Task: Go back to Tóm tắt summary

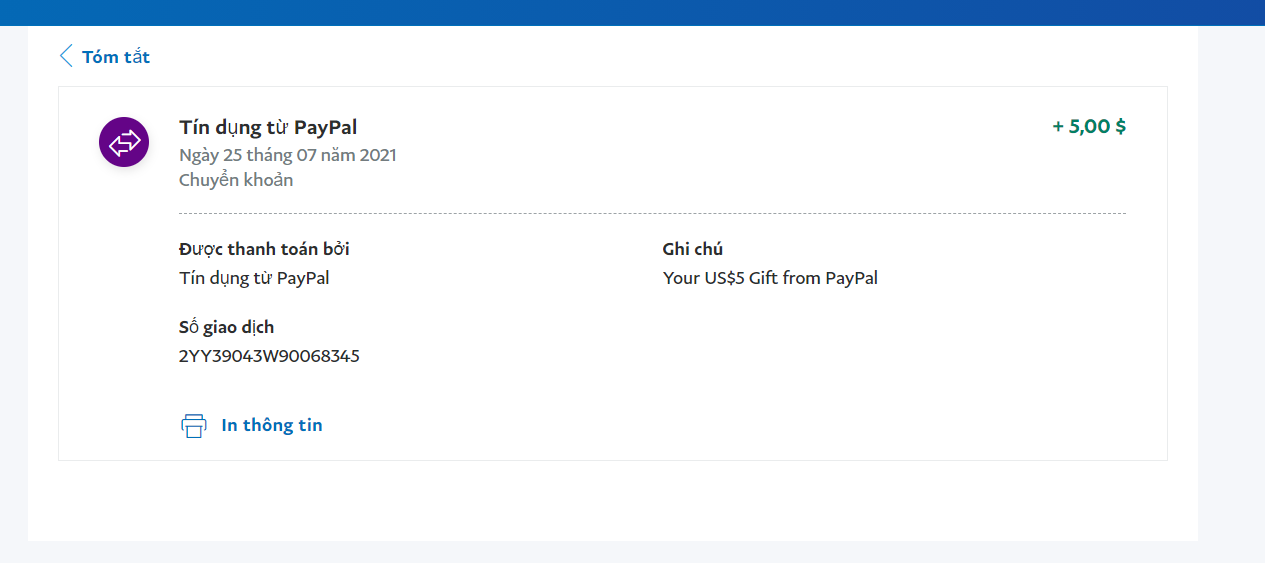Action: 116,57
